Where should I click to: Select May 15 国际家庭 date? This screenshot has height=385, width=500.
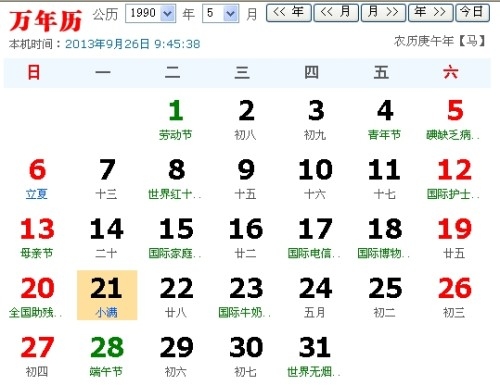(x=176, y=238)
